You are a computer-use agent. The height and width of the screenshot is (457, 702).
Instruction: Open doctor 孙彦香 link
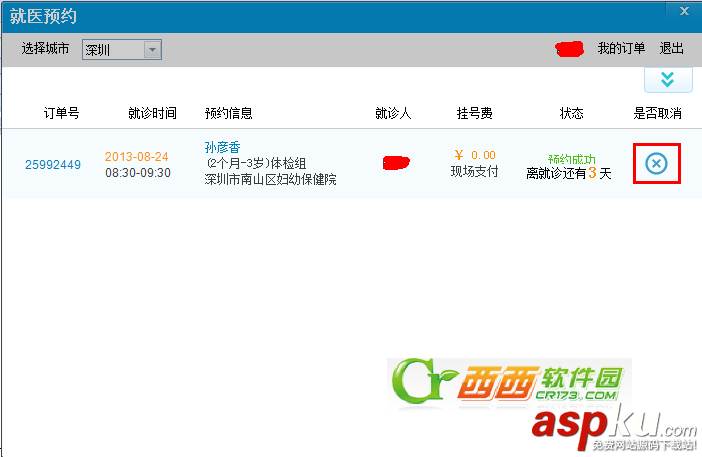coord(223,147)
